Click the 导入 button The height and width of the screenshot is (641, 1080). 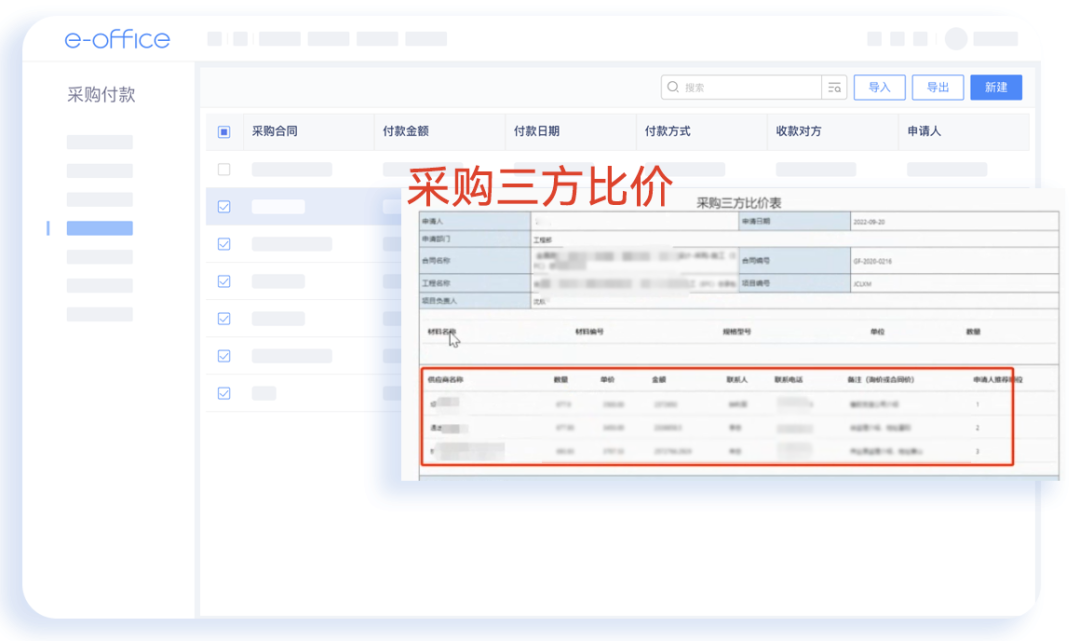[880, 87]
